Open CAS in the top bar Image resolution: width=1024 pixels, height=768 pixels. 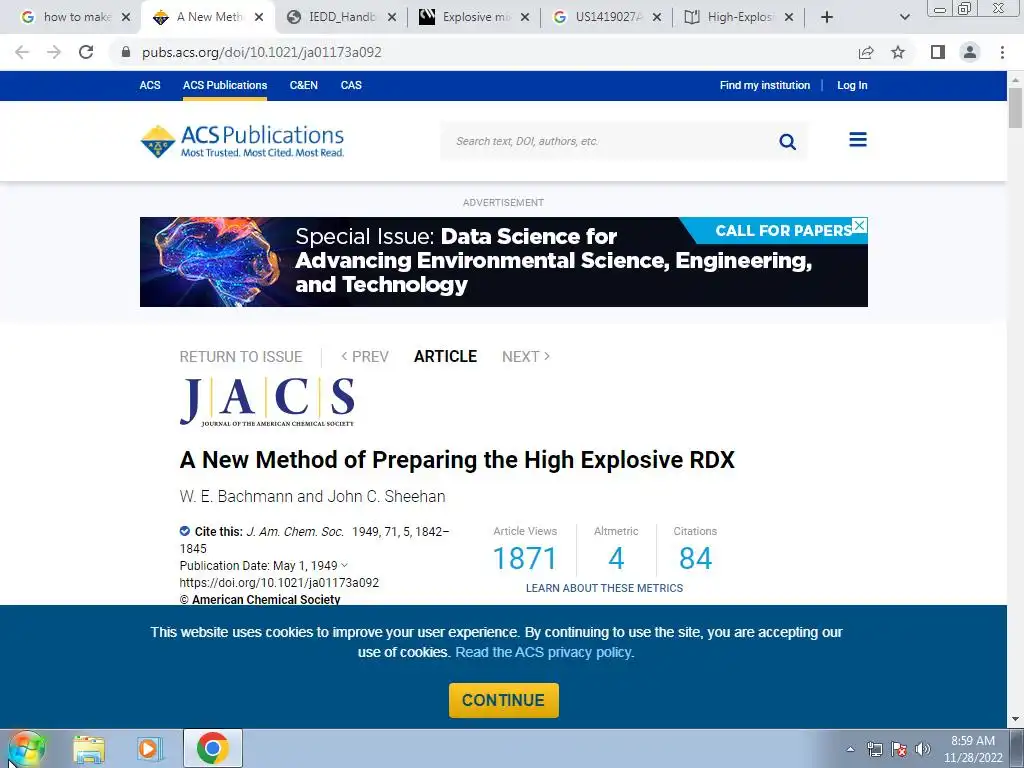tap(351, 85)
